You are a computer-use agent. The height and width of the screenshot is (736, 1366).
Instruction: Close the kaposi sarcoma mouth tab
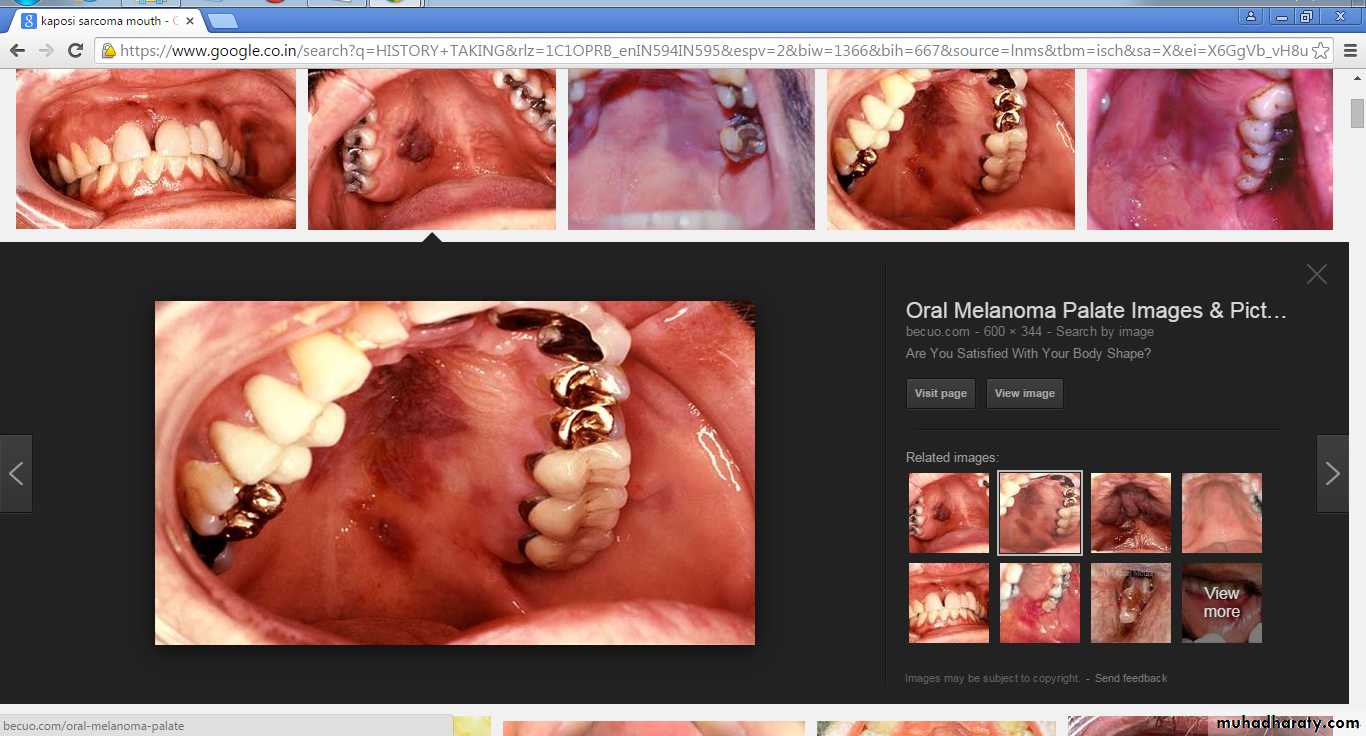click(x=190, y=20)
